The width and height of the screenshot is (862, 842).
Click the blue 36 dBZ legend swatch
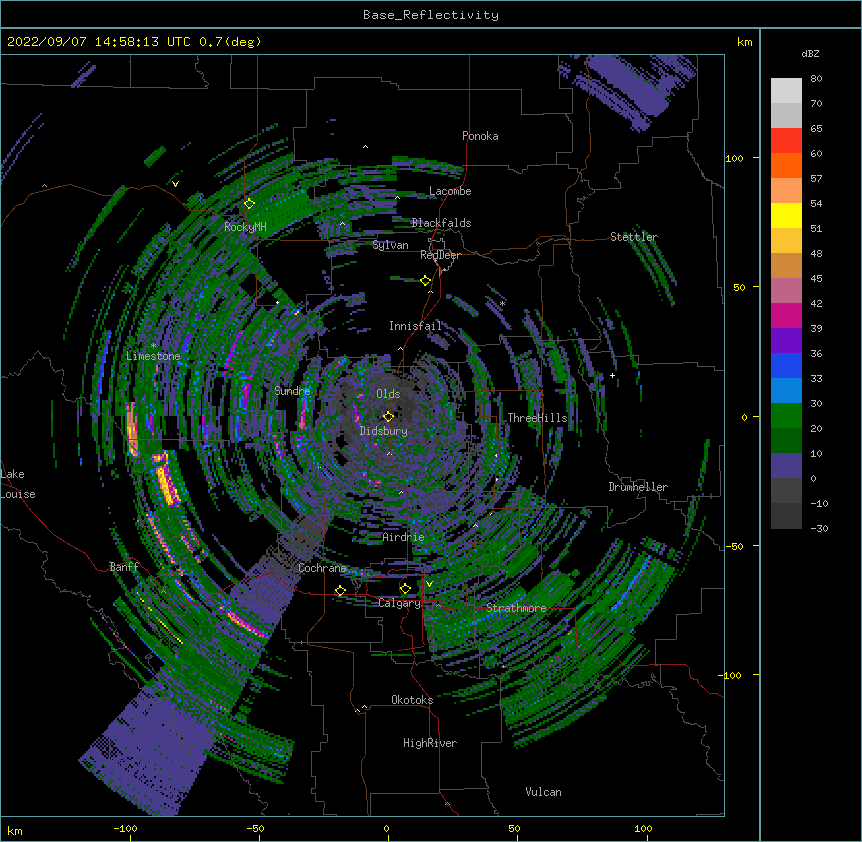coord(786,365)
